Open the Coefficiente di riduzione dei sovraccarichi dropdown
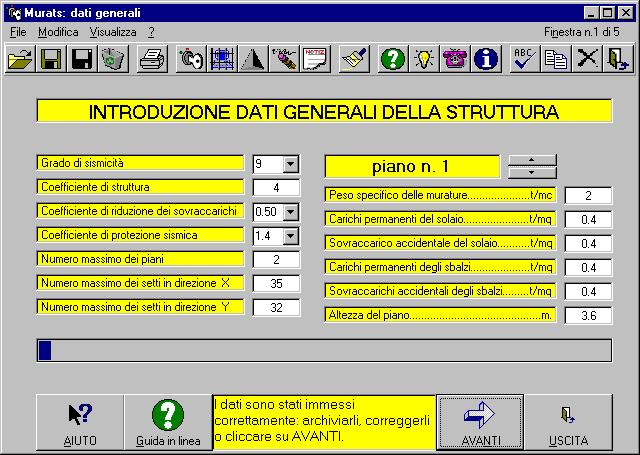640x455 pixels. (290, 212)
